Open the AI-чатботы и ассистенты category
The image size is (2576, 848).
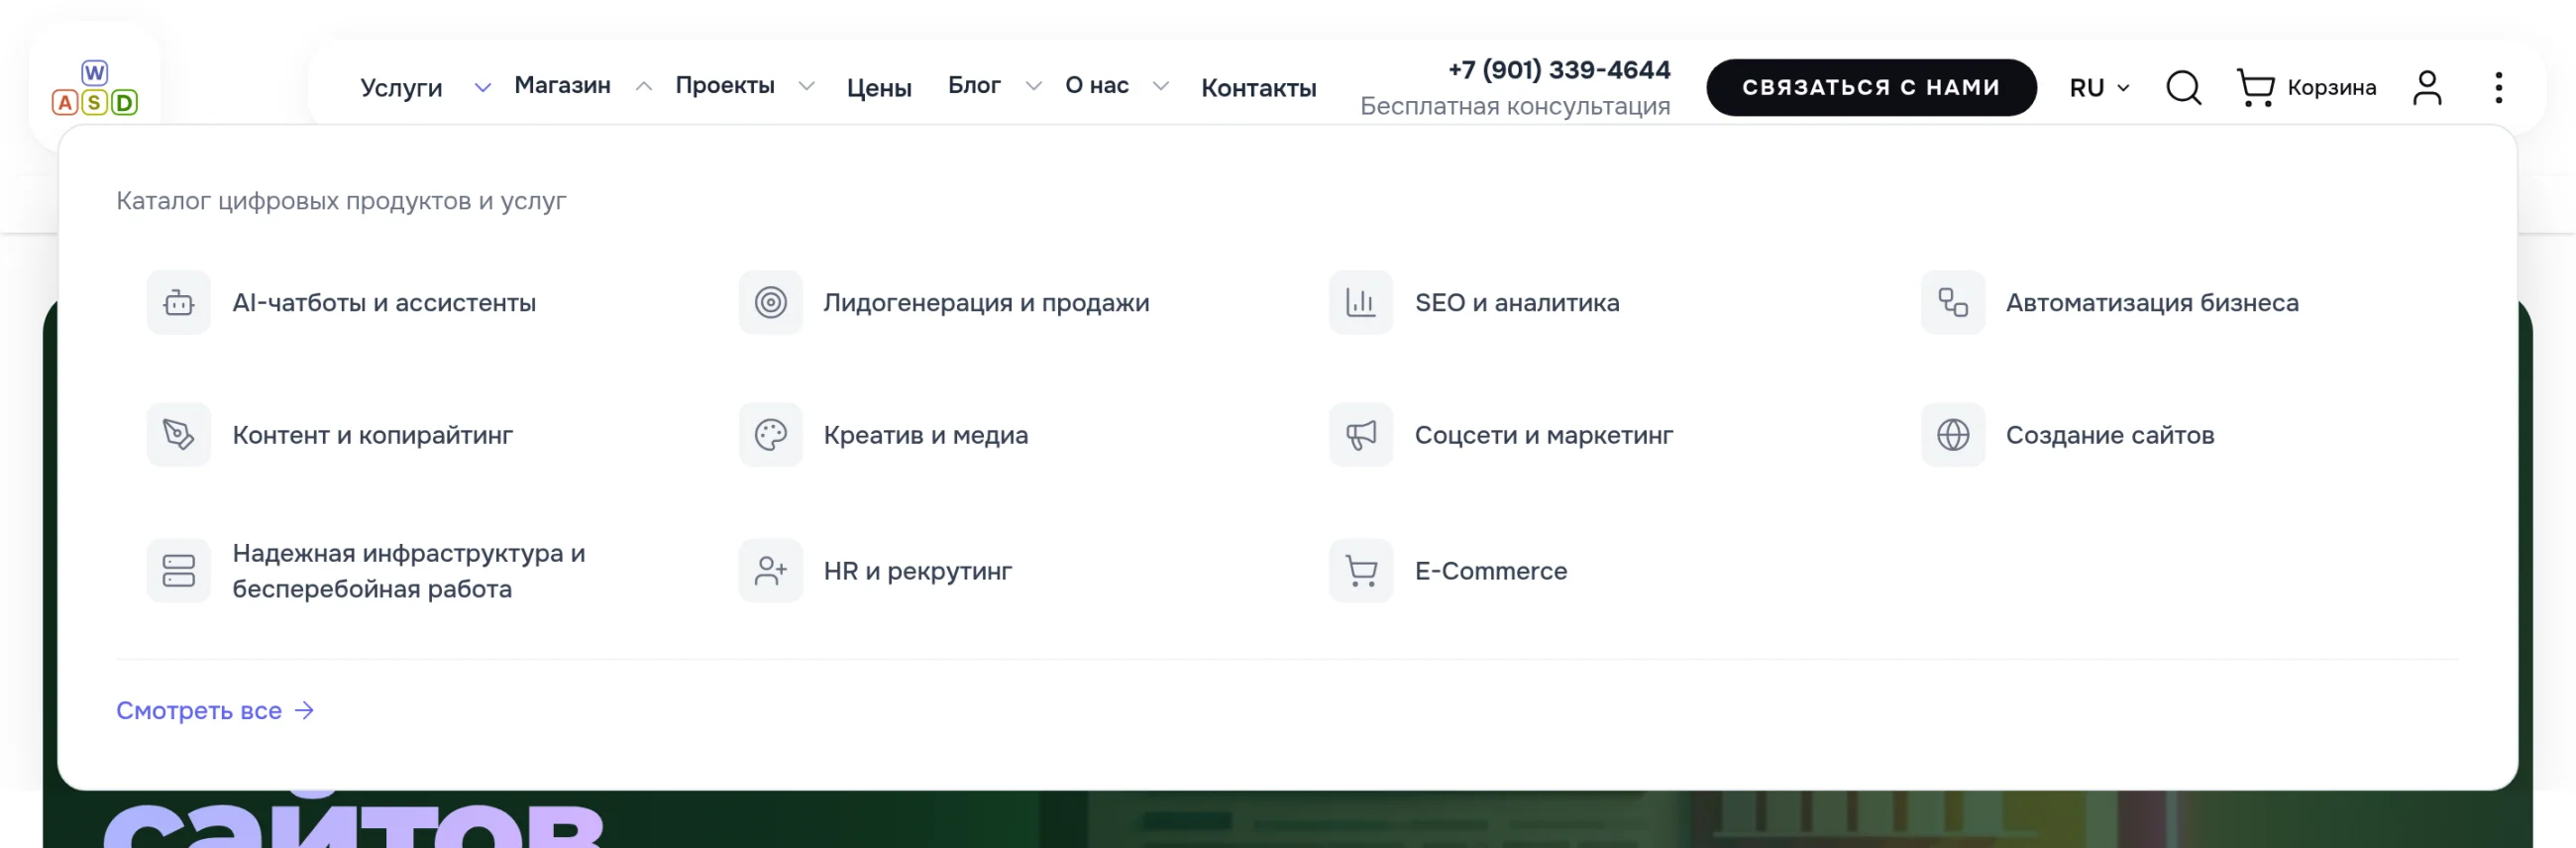point(384,303)
